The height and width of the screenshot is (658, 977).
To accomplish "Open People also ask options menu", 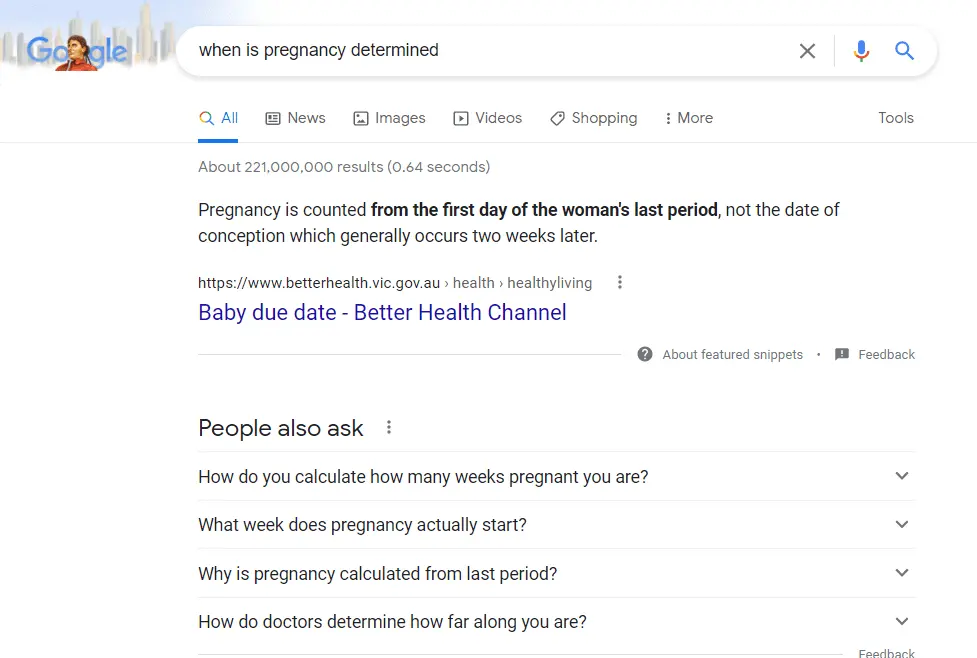I will pyautogui.click(x=389, y=428).
